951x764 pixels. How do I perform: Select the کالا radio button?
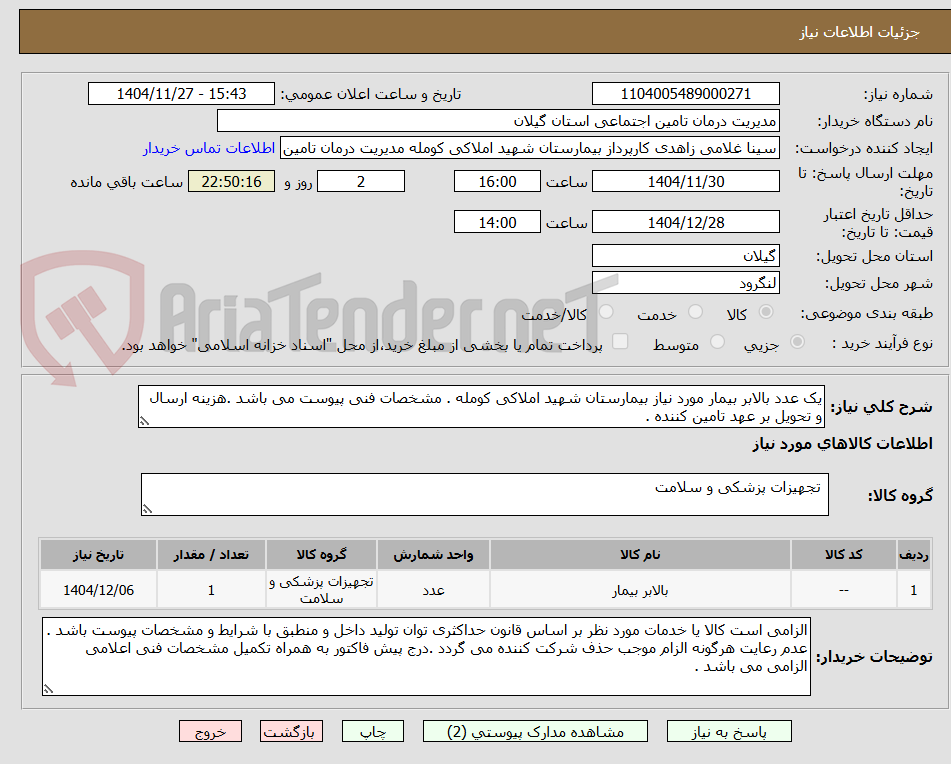(x=766, y=312)
